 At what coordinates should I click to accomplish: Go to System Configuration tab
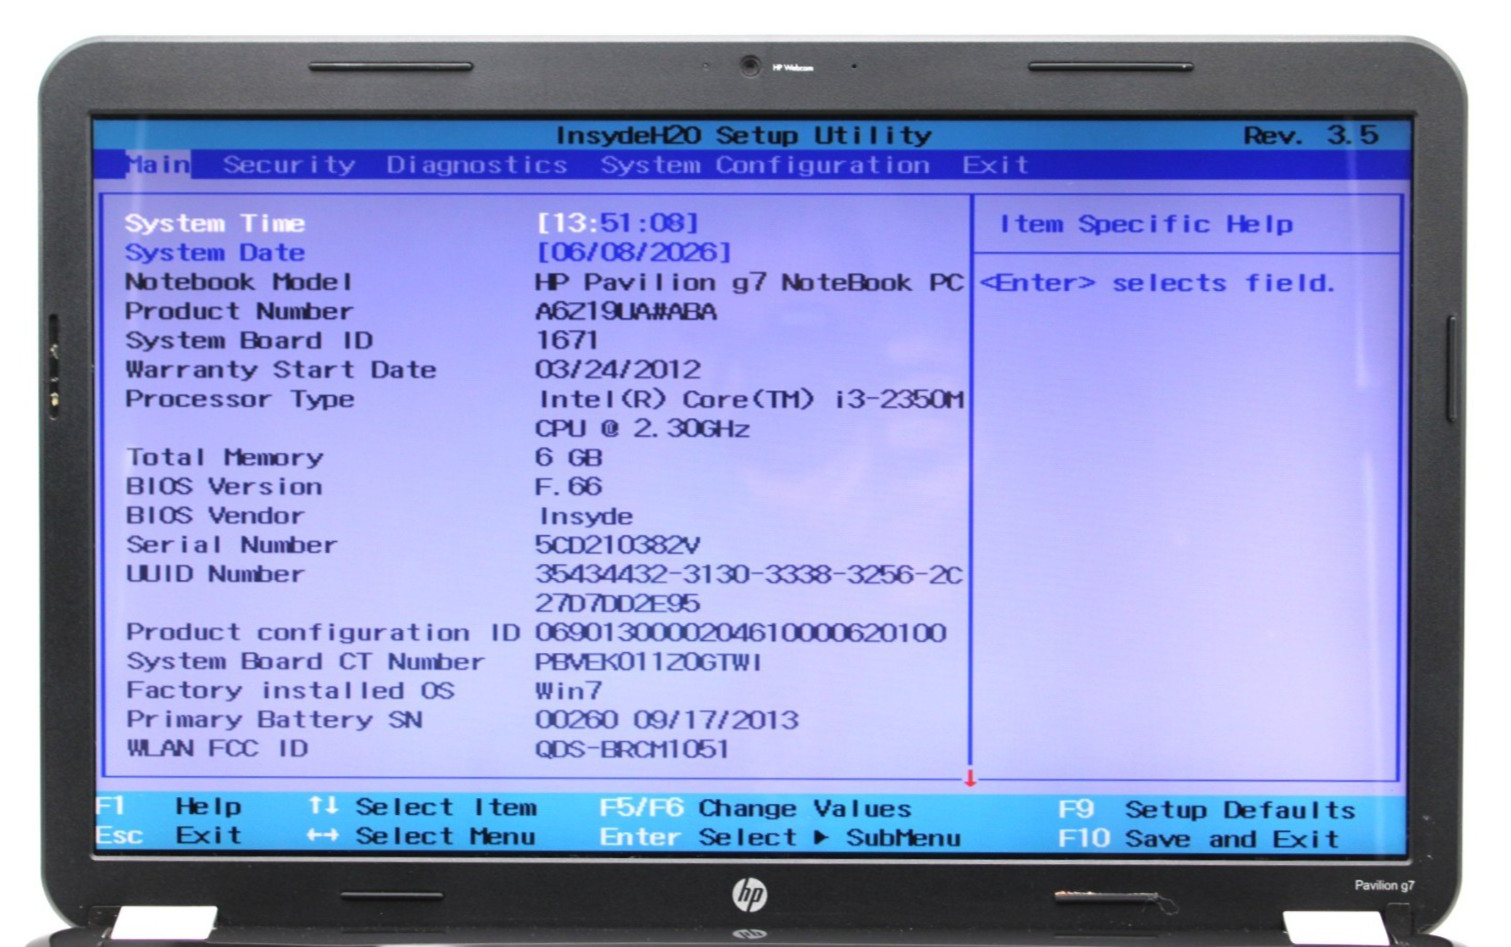(x=765, y=165)
